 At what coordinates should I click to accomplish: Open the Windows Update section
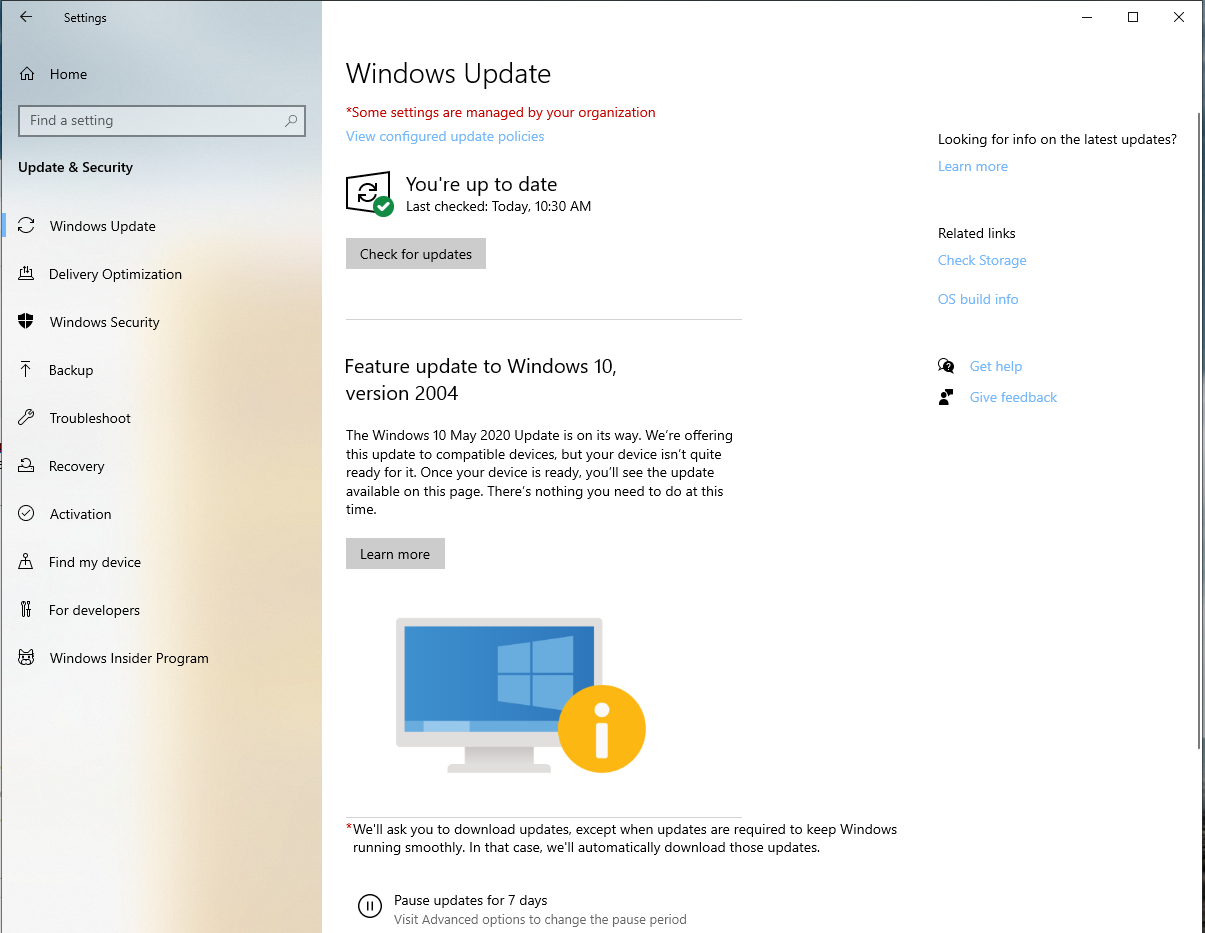click(161, 226)
